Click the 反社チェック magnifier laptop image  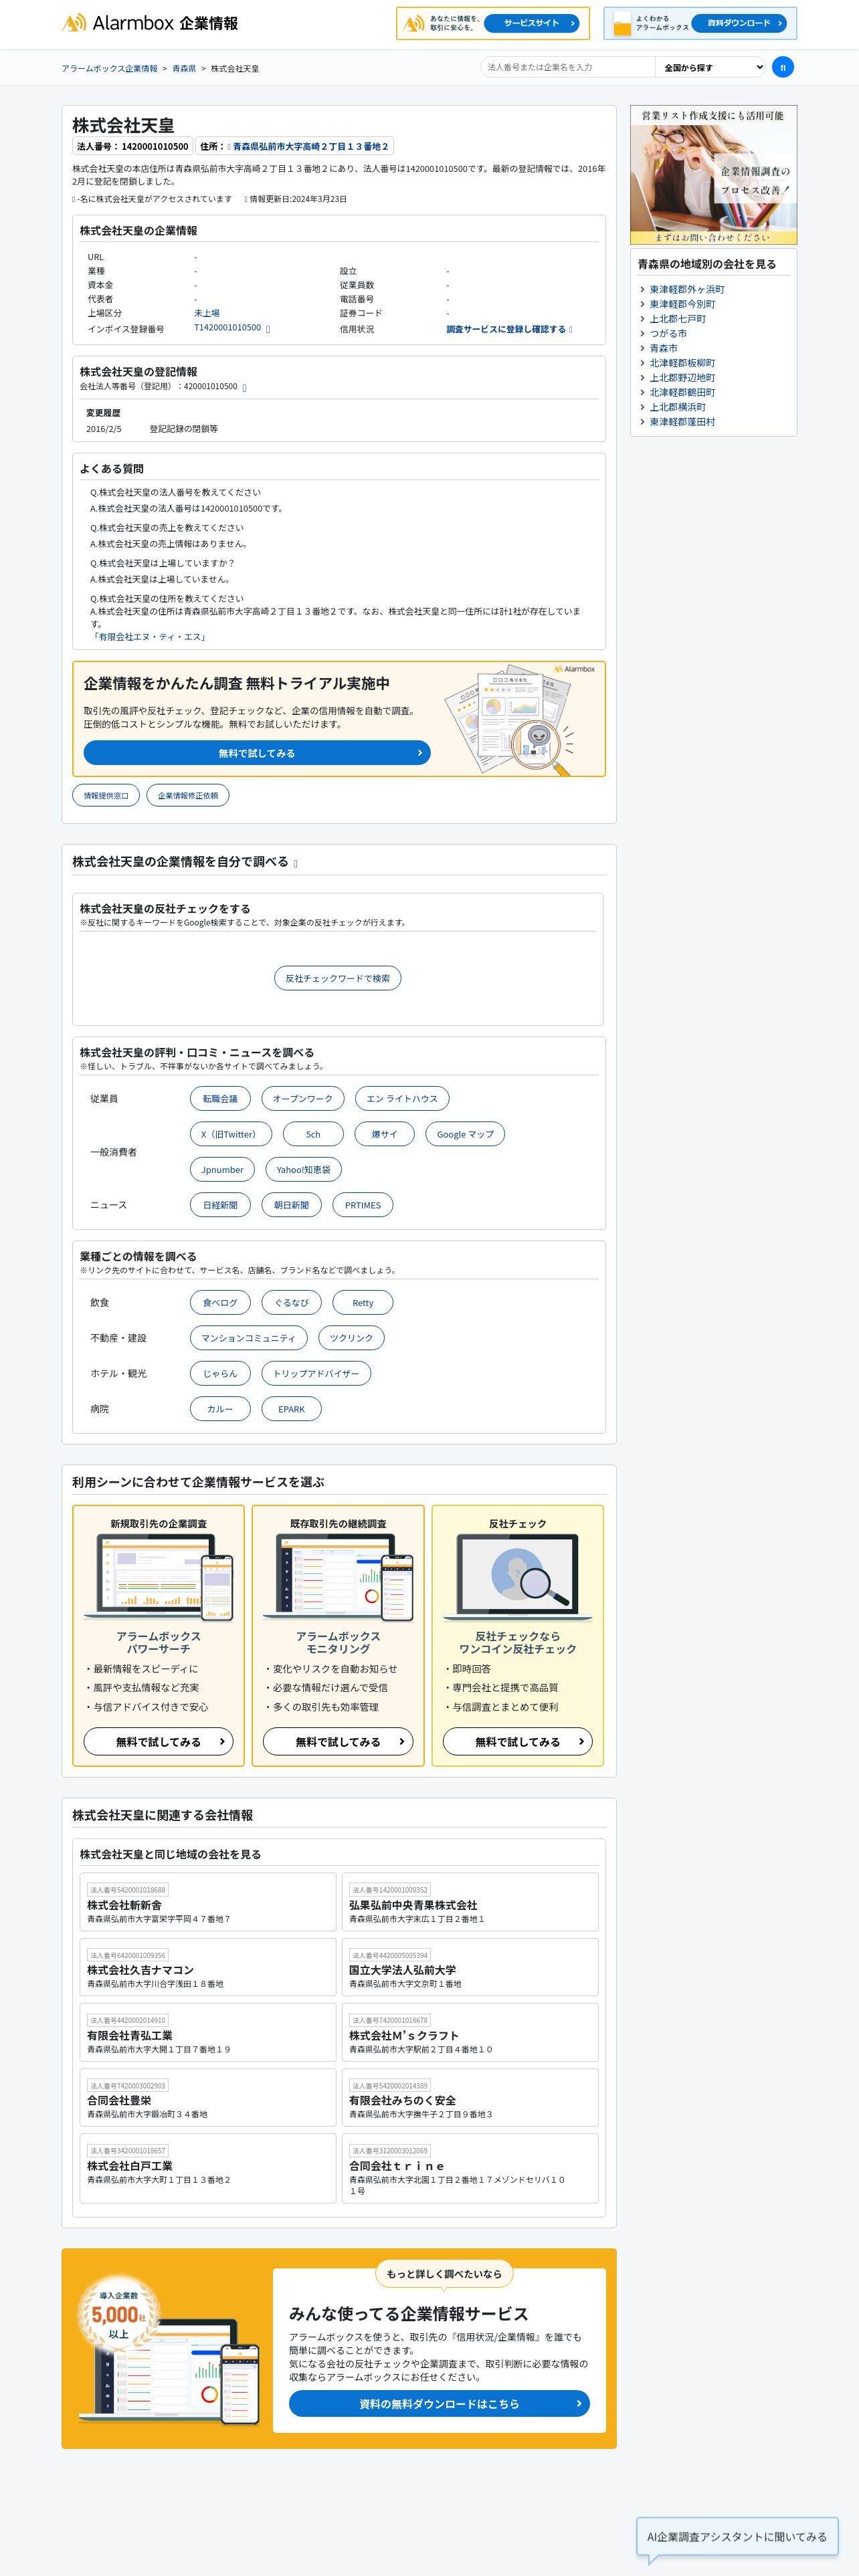click(x=518, y=1577)
